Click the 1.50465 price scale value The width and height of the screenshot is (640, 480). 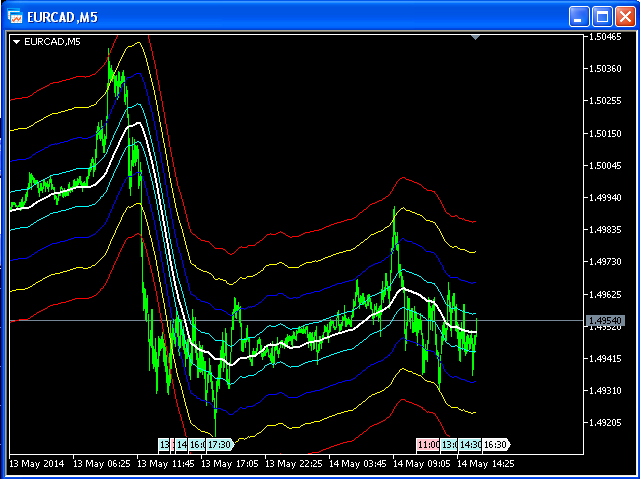point(604,37)
